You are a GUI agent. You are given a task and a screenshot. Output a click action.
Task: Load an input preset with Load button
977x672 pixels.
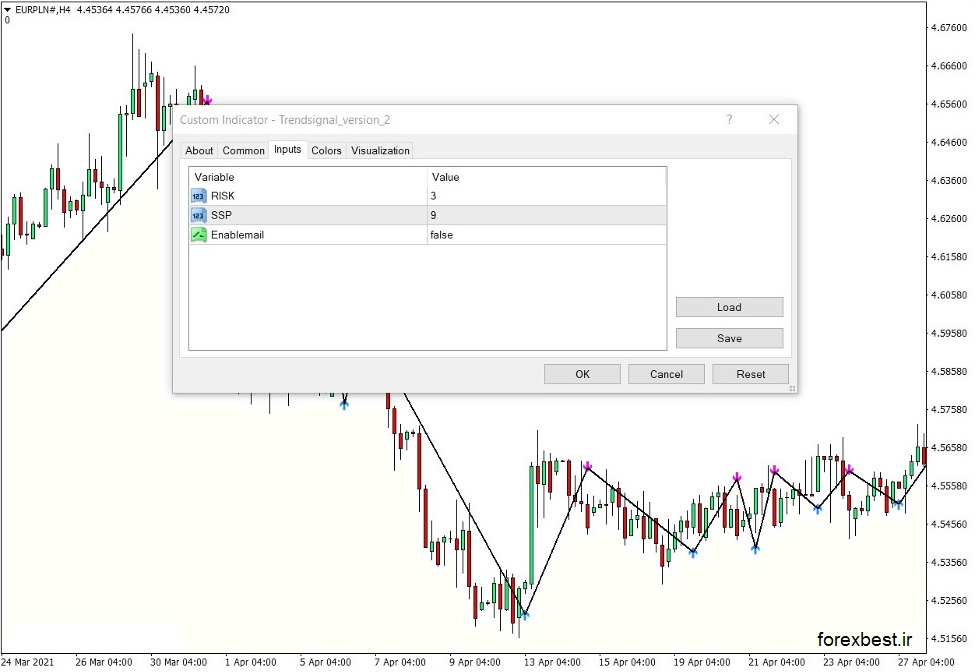coord(729,307)
